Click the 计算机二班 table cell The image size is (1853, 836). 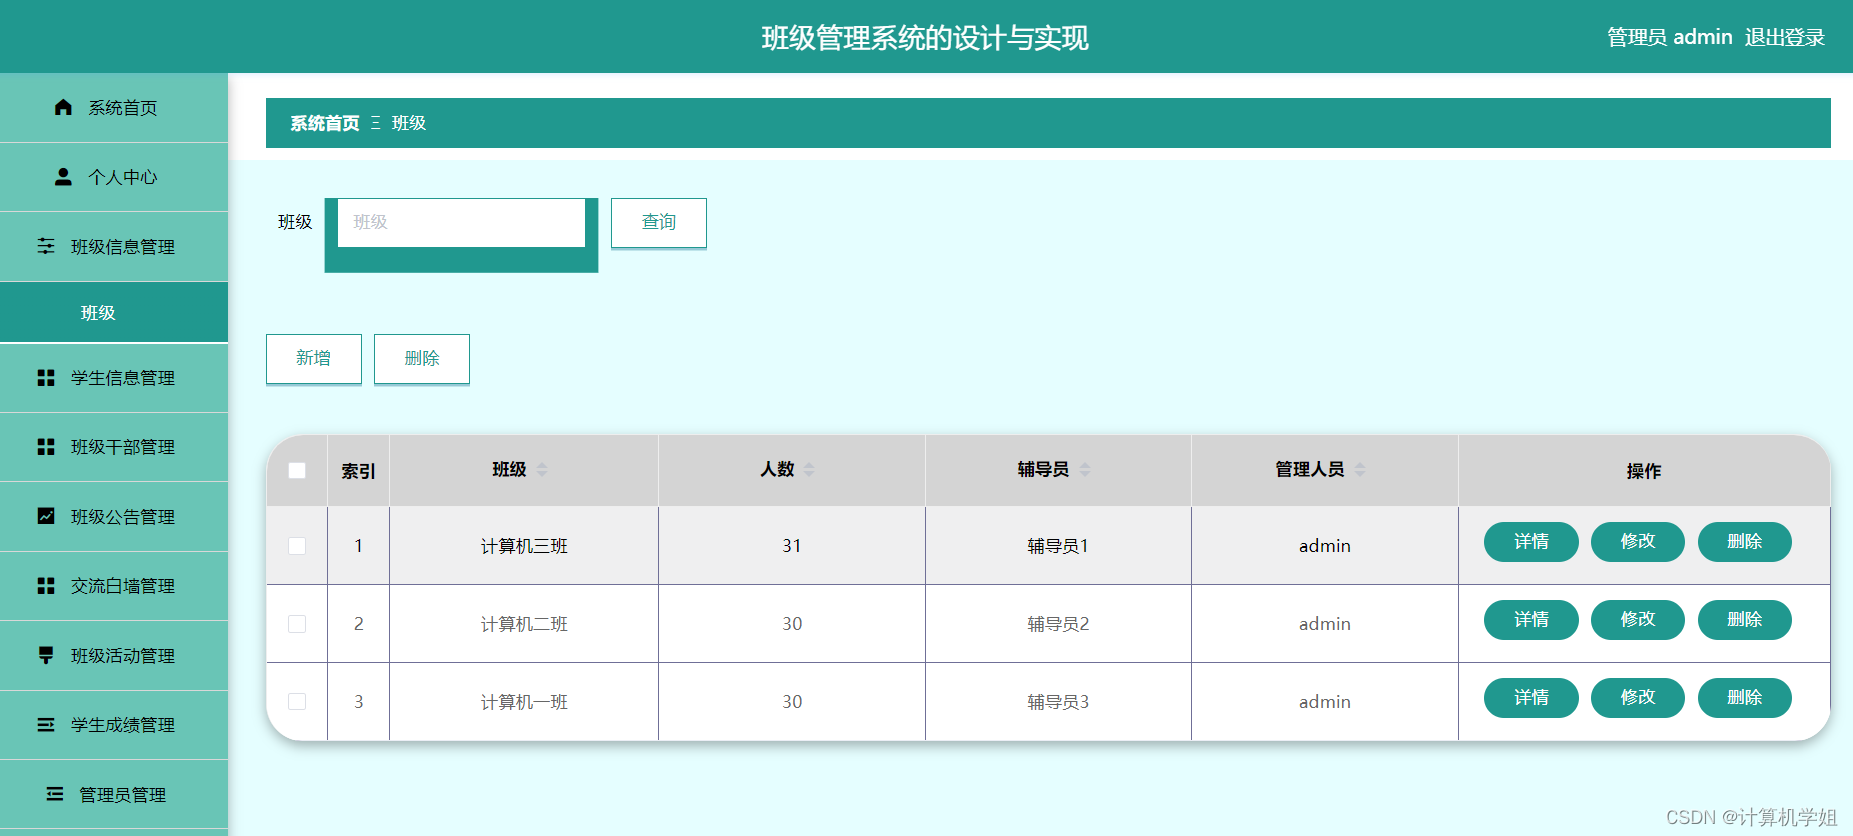[524, 624]
